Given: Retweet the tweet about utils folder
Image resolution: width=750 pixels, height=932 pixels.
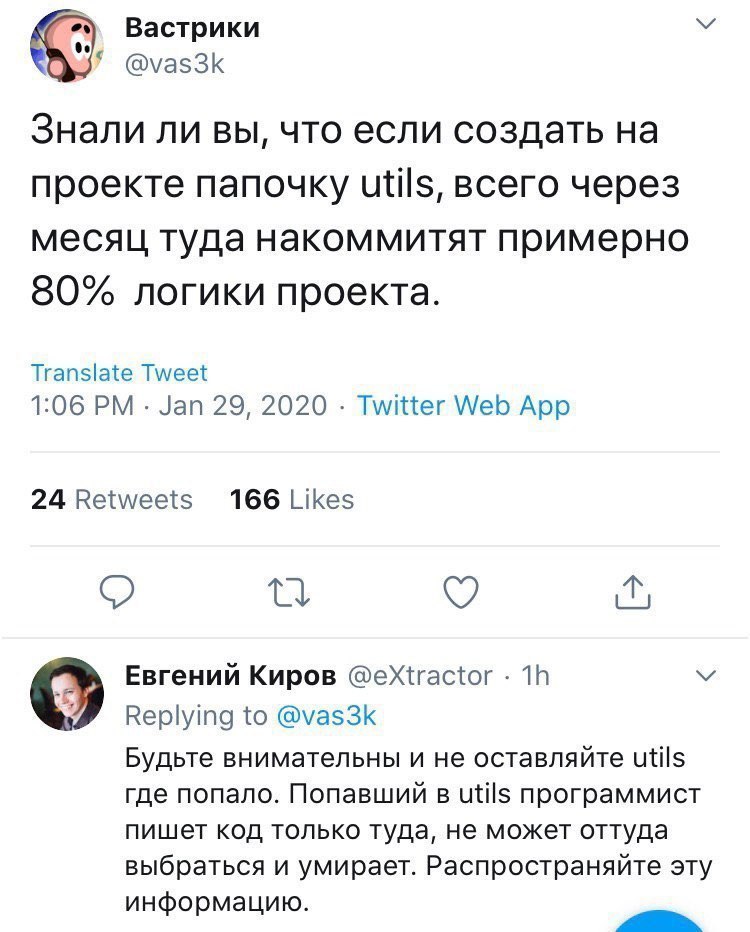Looking at the screenshot, I should (x=289, y=594).
